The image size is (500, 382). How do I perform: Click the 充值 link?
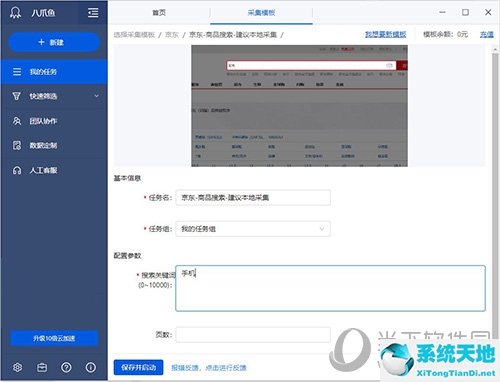tap(487, 34)
